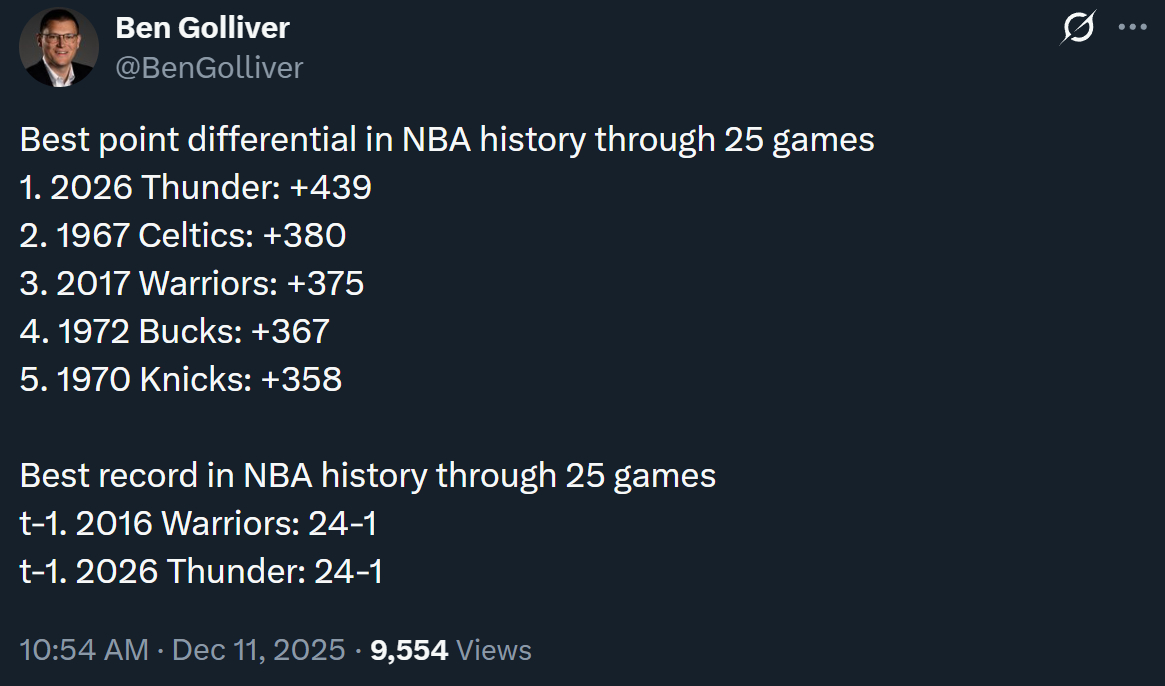Click the 9,554 view count number
The image size is (1165, 686).
408,650
